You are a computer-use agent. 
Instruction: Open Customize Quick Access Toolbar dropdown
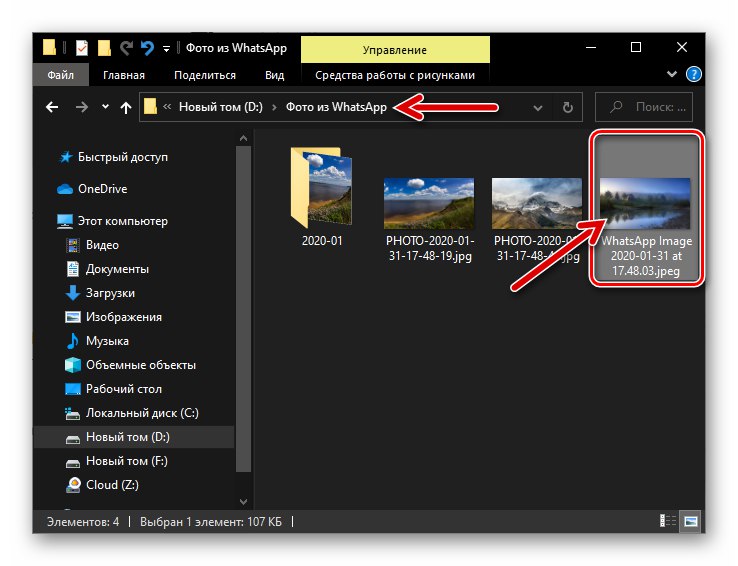(166, 48)
